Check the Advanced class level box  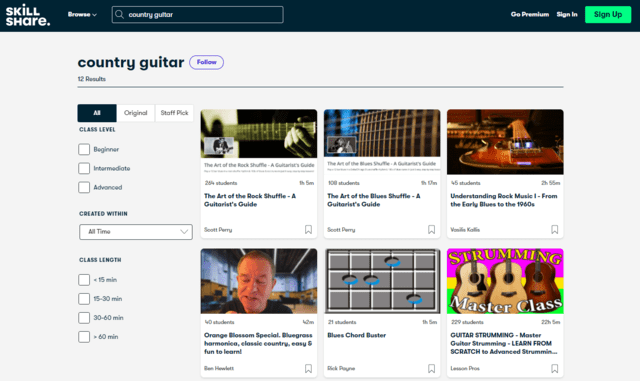point(84,187)
